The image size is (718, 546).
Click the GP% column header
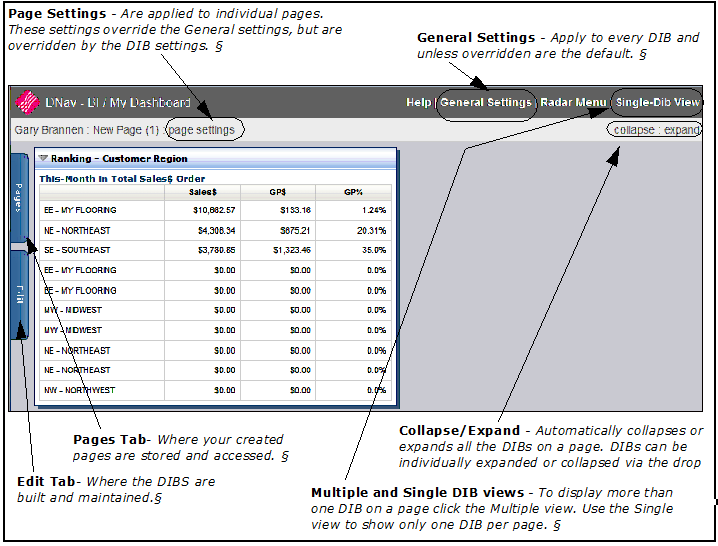point(352,191)
